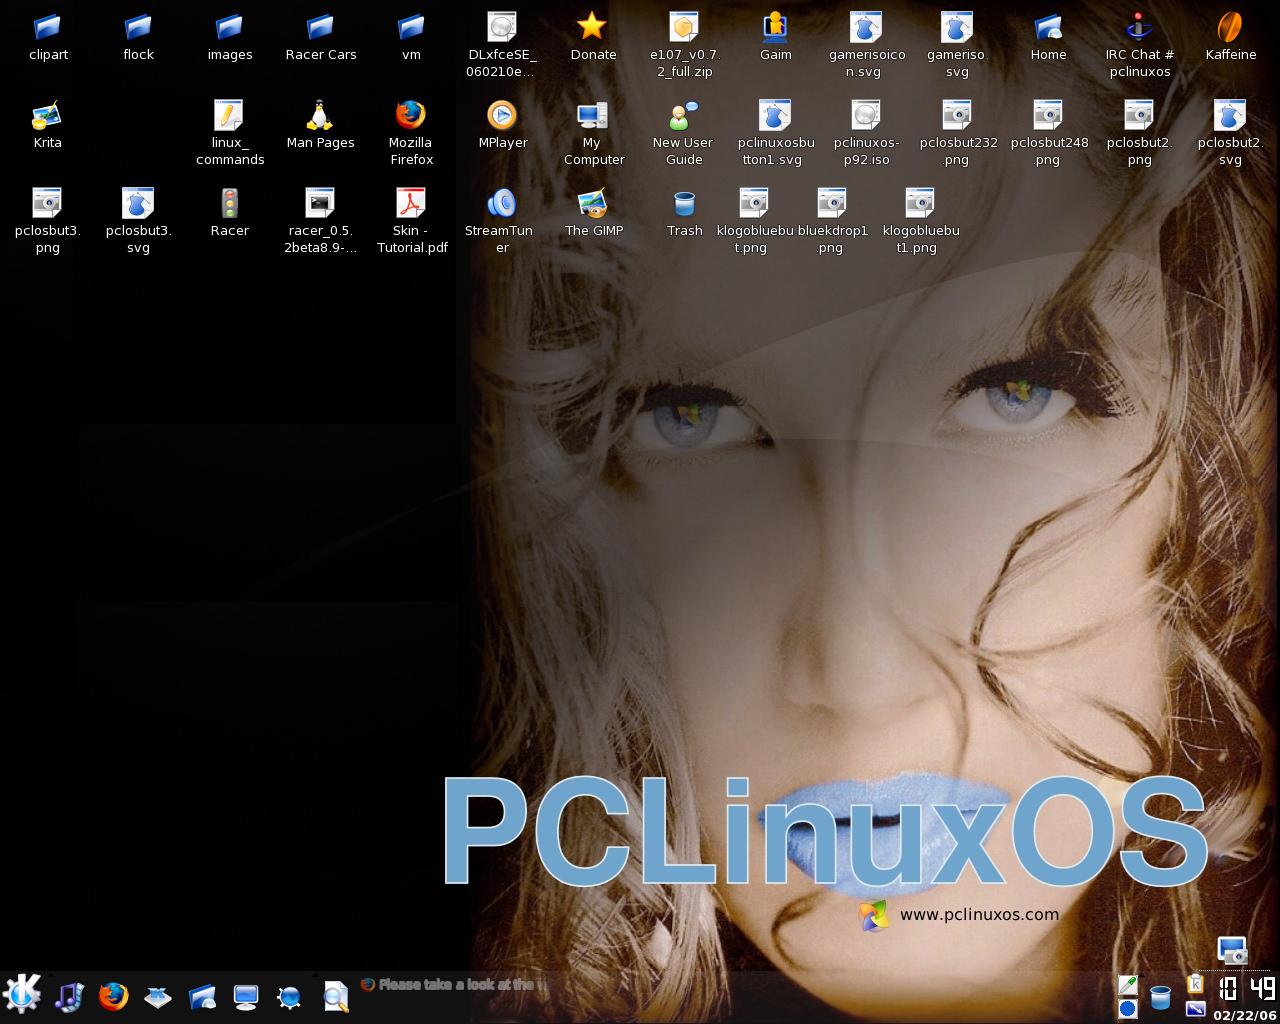Click the blue paper-plane icon in the panel

click(x=158, y=996)
